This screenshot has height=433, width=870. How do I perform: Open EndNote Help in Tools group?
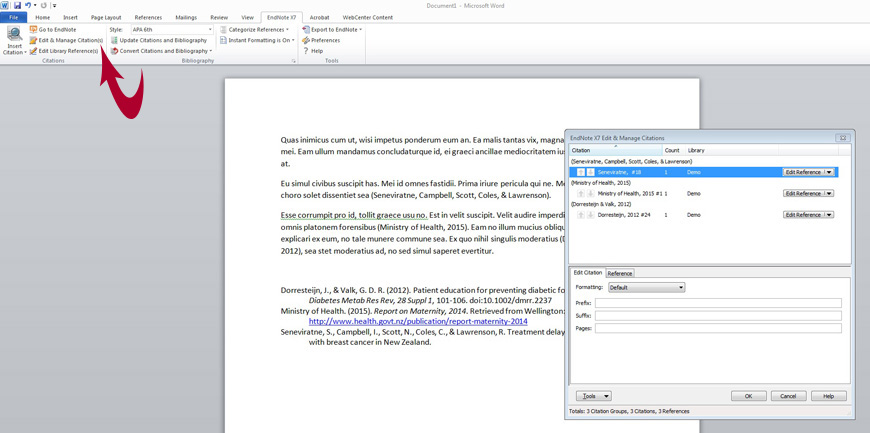pyautogui.click(x=313, y=51)
